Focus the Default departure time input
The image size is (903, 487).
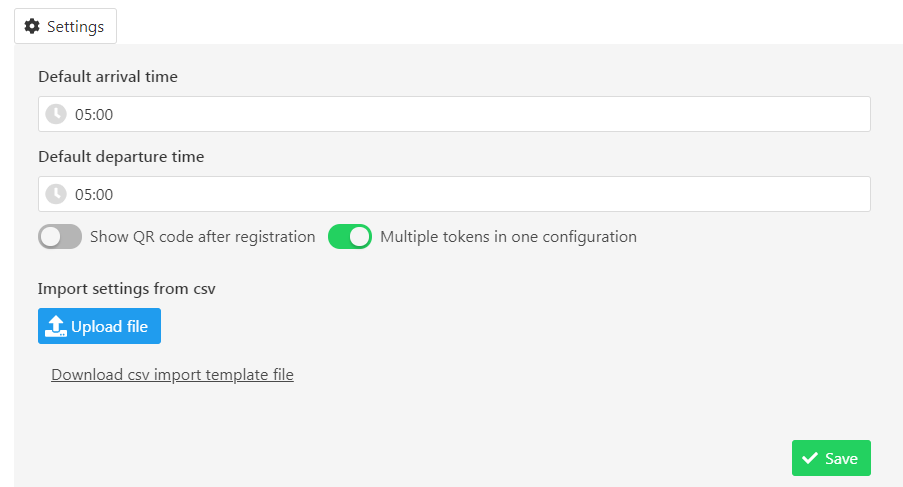(x=470, y=194)
